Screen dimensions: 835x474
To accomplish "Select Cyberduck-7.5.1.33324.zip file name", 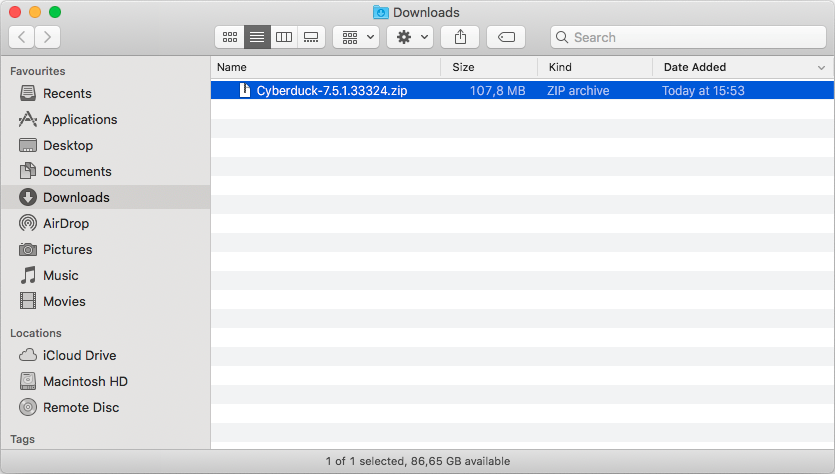I will 332,91.
